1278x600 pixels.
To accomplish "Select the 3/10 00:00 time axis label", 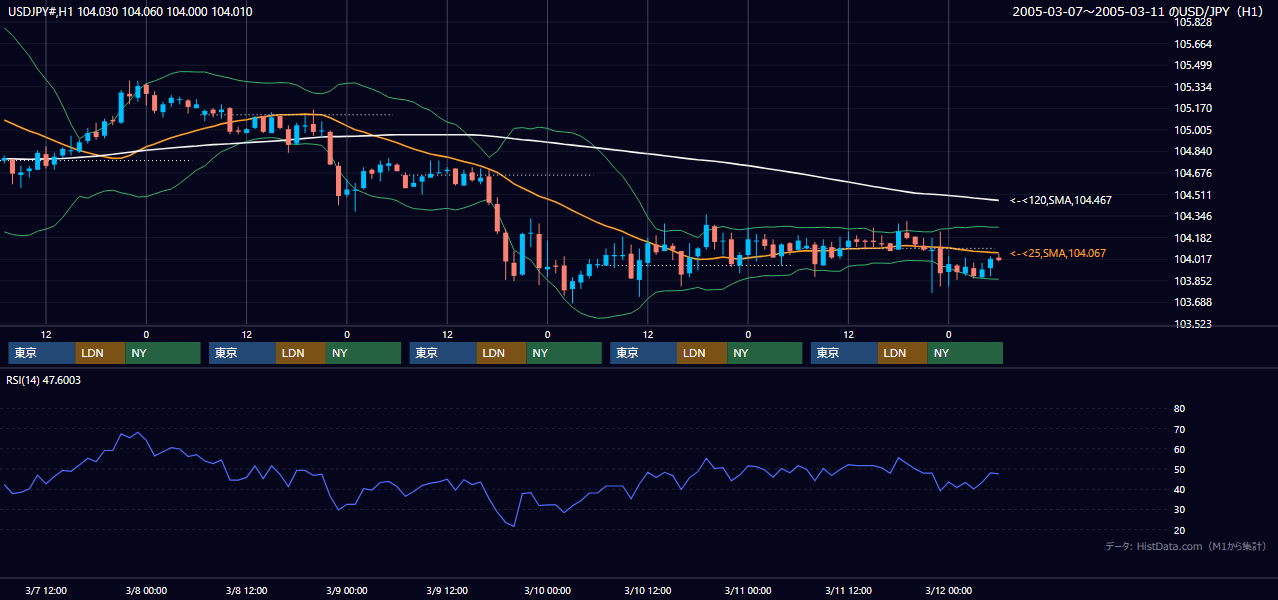I will [547, 590].
